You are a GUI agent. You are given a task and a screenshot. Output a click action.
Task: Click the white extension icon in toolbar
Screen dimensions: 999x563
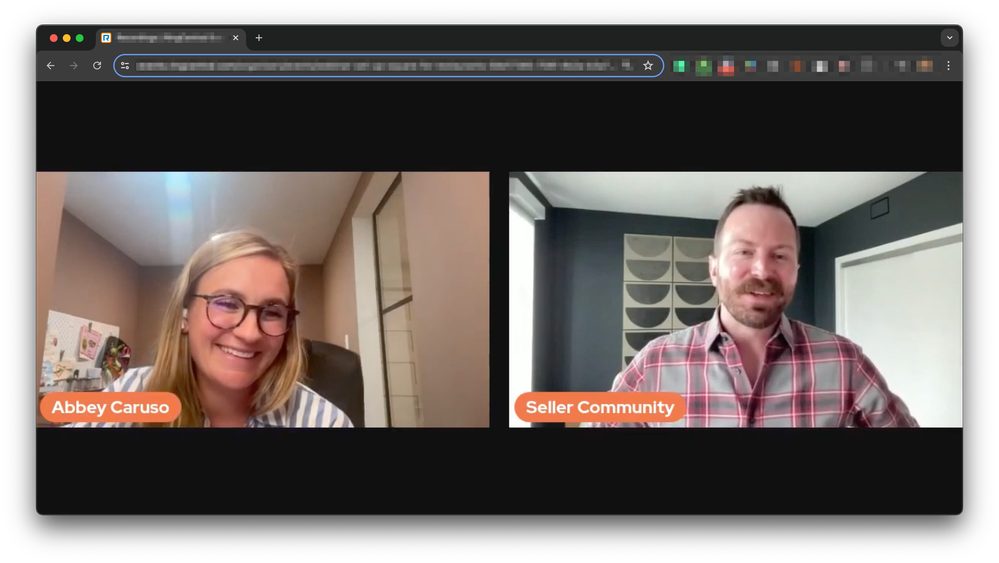click(x=820, y=66)
